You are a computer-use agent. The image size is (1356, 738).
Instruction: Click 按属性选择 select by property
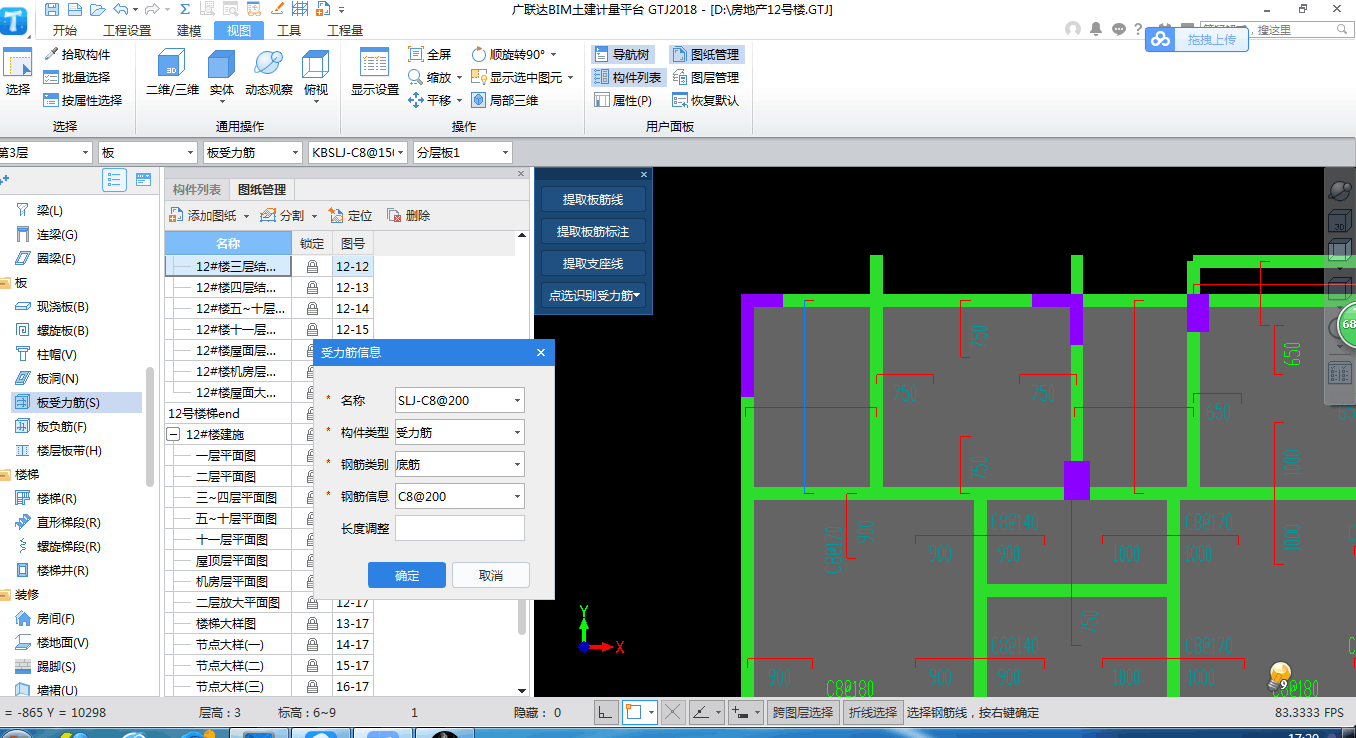tap(82, 100)
